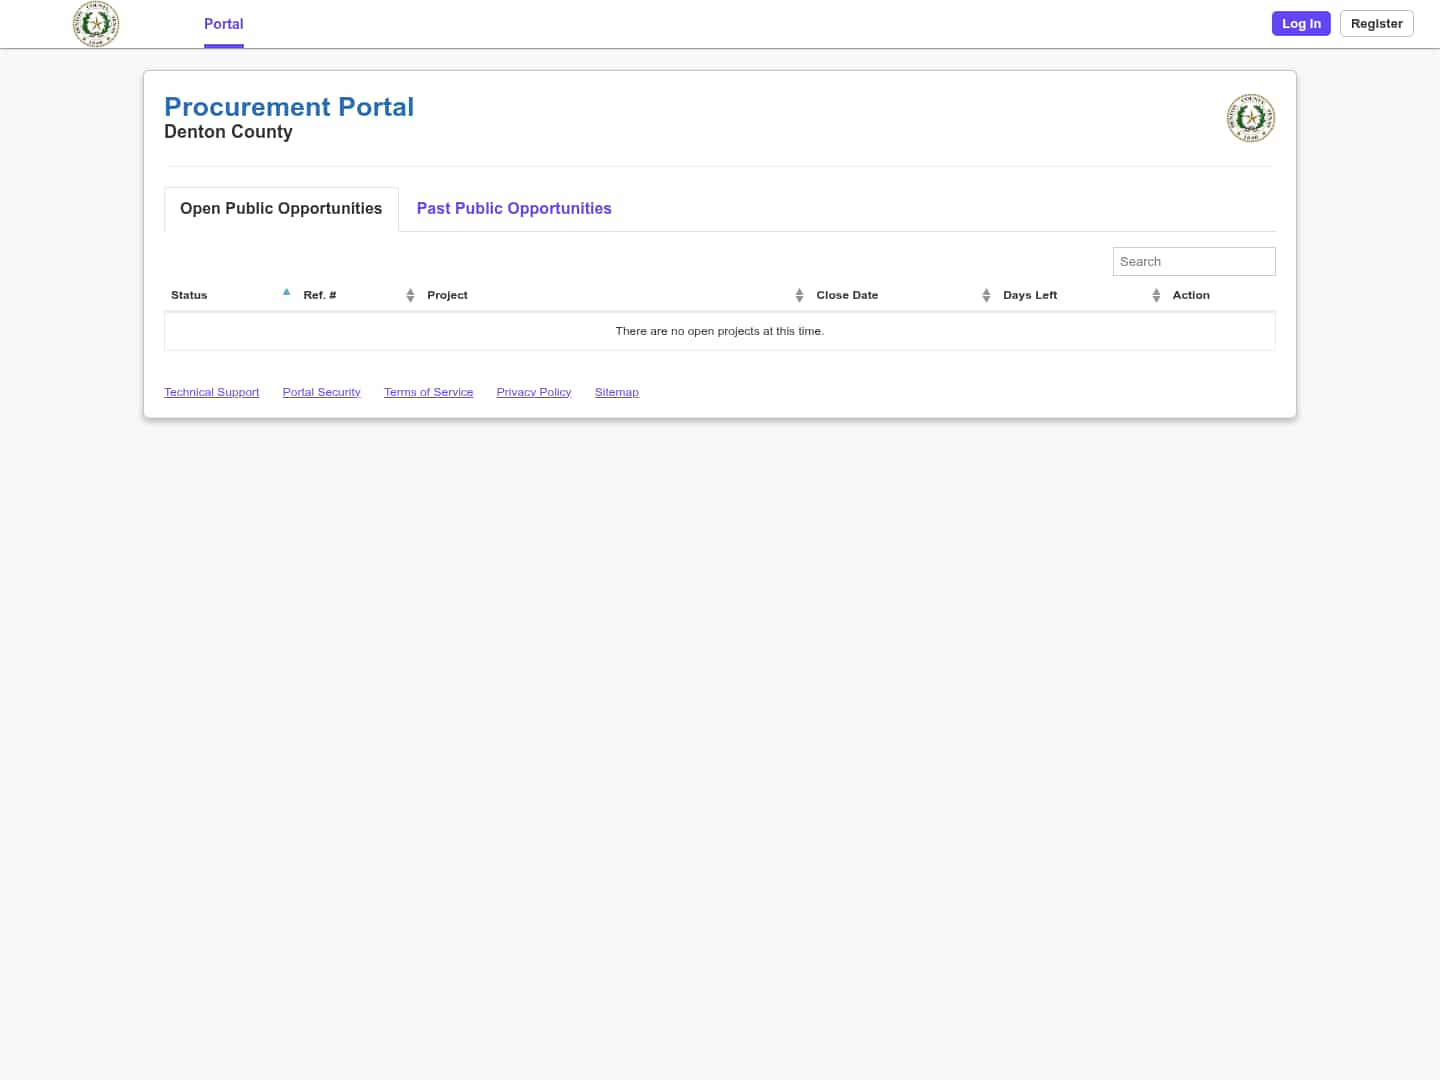Click the Register button

[1376, 24]
